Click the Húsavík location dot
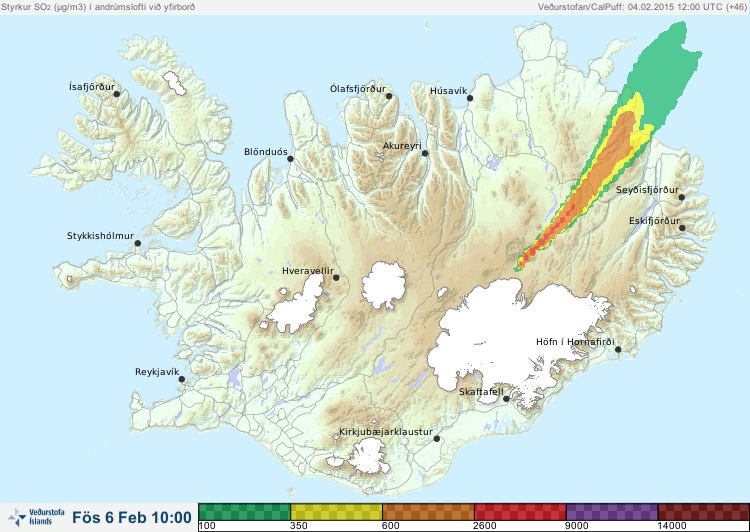The height and width of the screenshot is (532, 750). click(470, 98)
